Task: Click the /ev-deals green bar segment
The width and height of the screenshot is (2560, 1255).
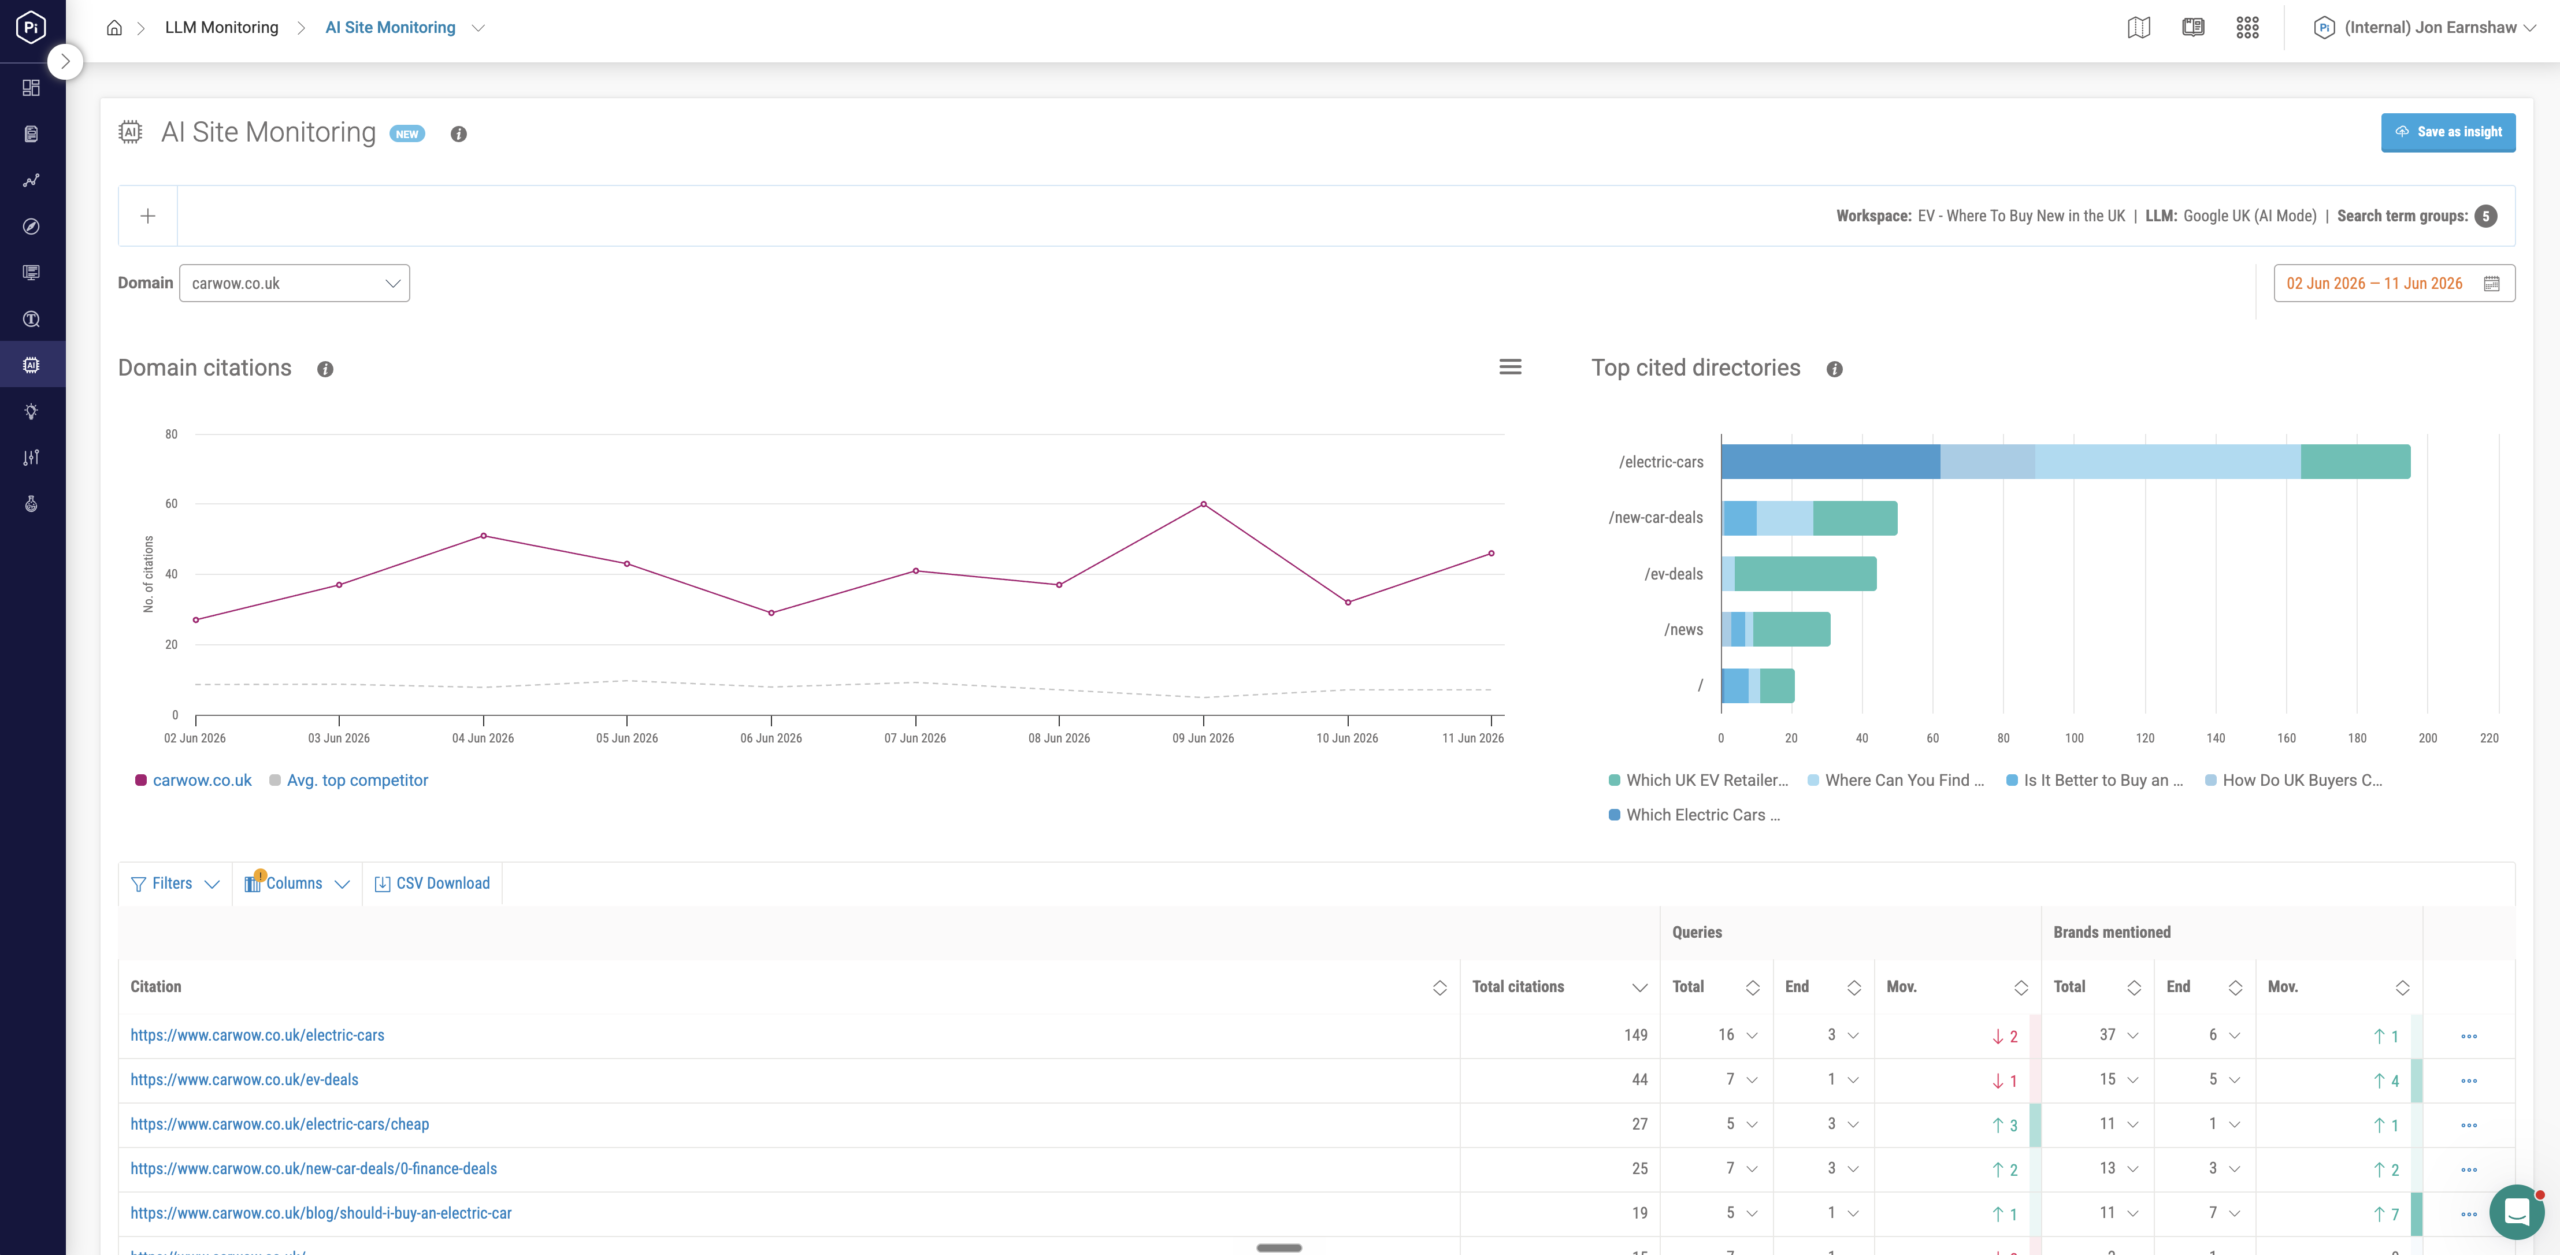Action: [x=1805, y=574]
